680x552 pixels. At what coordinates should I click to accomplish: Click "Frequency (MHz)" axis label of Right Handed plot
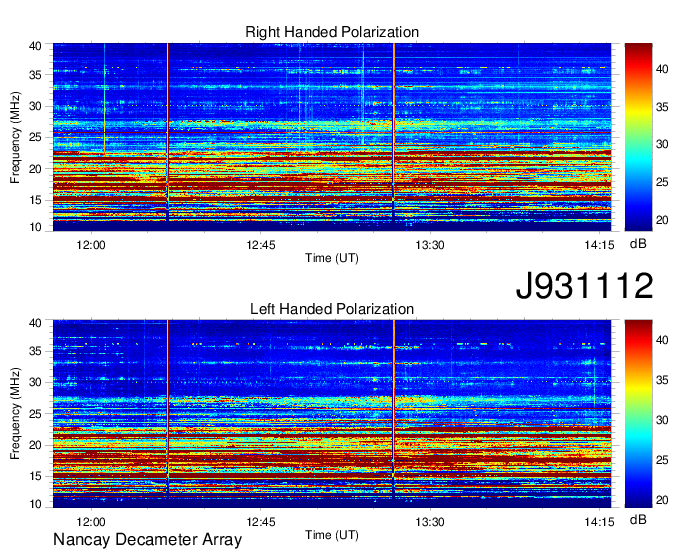click(15, 137)
